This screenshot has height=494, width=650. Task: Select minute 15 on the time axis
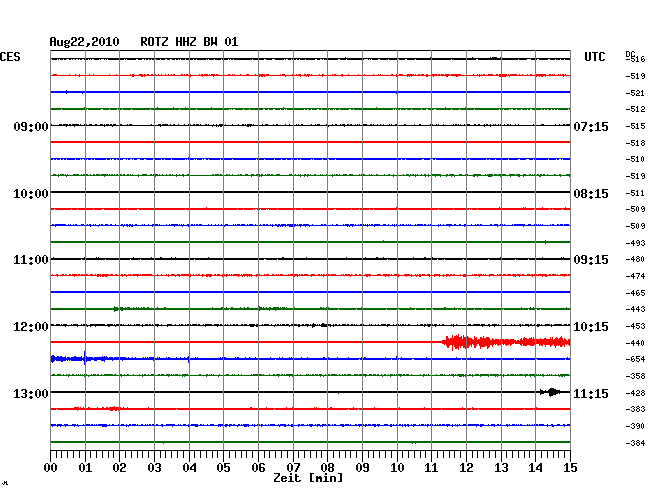[570, 468]
